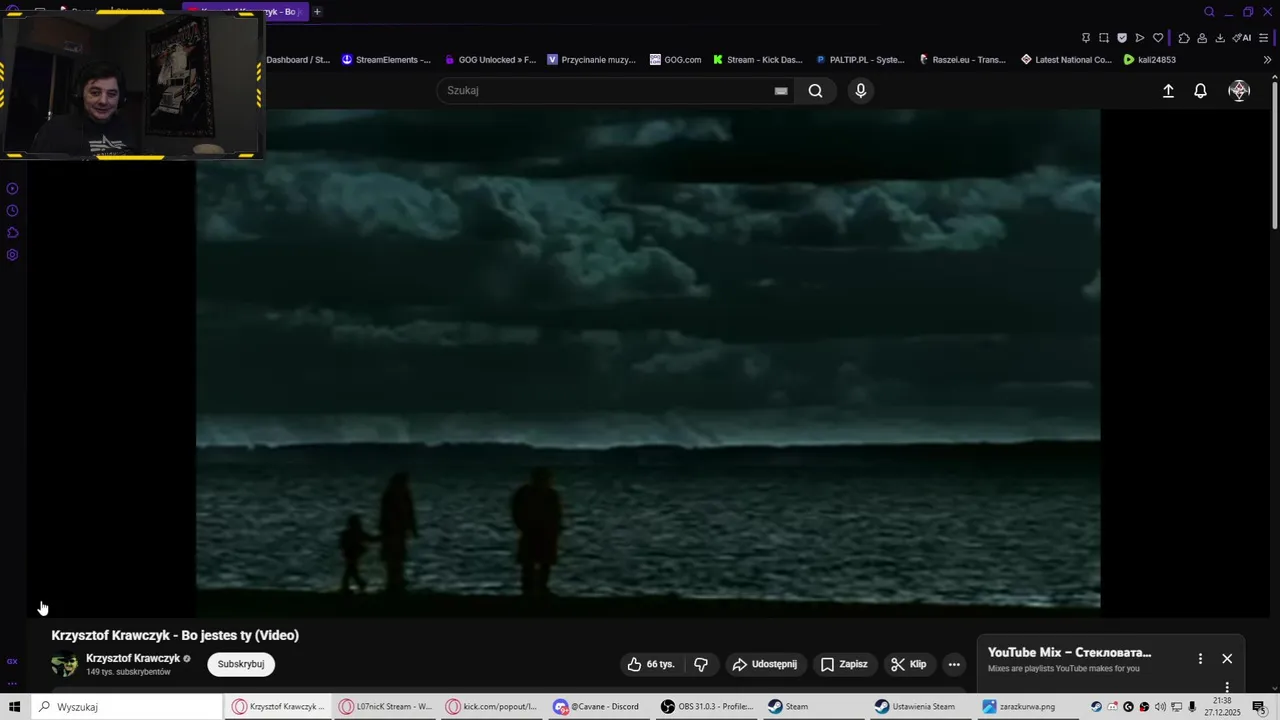Close the YouTube Mix card

(x=1227, y=659)
